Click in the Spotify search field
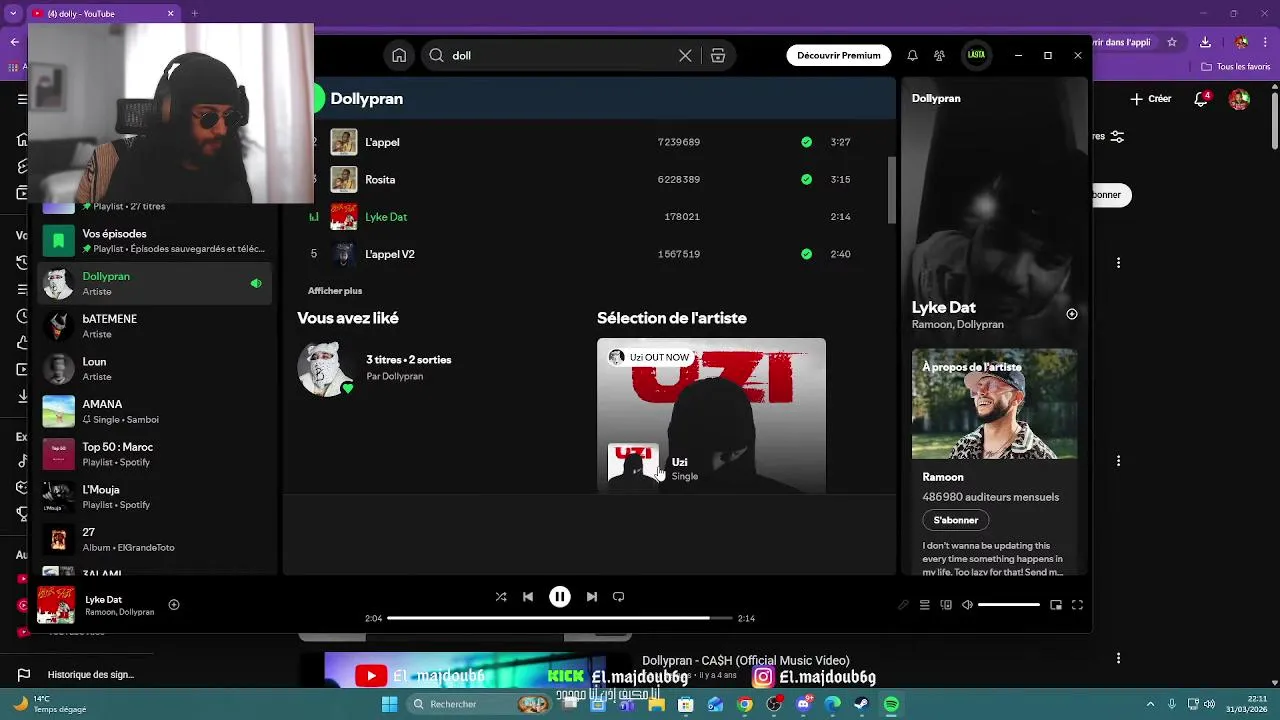This screenshot has width=1280, height=720. (560, 56)
